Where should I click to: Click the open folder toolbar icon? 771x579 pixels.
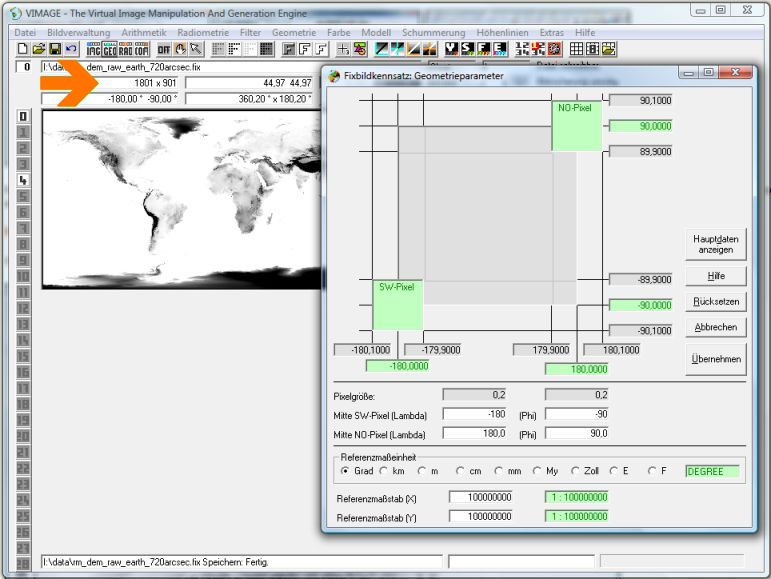(x=38, y=48)
